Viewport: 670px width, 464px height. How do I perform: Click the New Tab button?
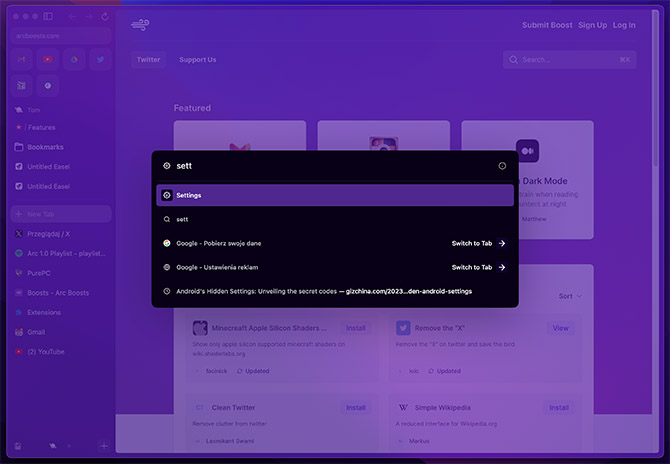coord(61,214)
